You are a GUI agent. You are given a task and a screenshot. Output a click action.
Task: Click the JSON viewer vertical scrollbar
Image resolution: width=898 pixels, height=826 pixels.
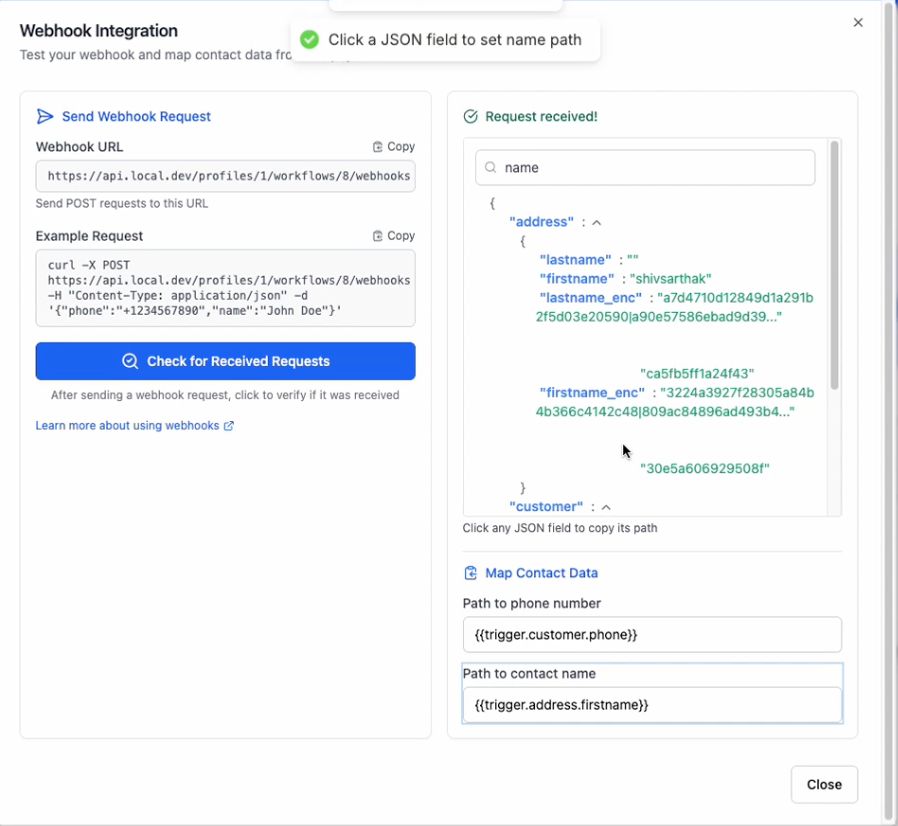(x=834, y=265)
